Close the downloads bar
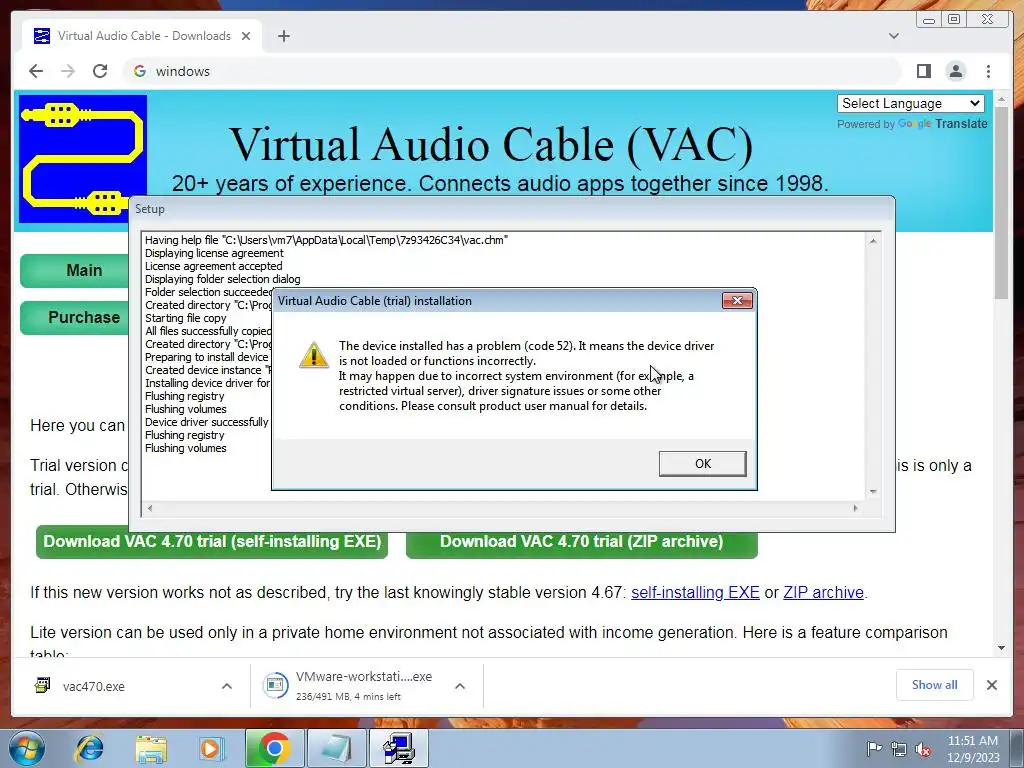 pos(991,684)
